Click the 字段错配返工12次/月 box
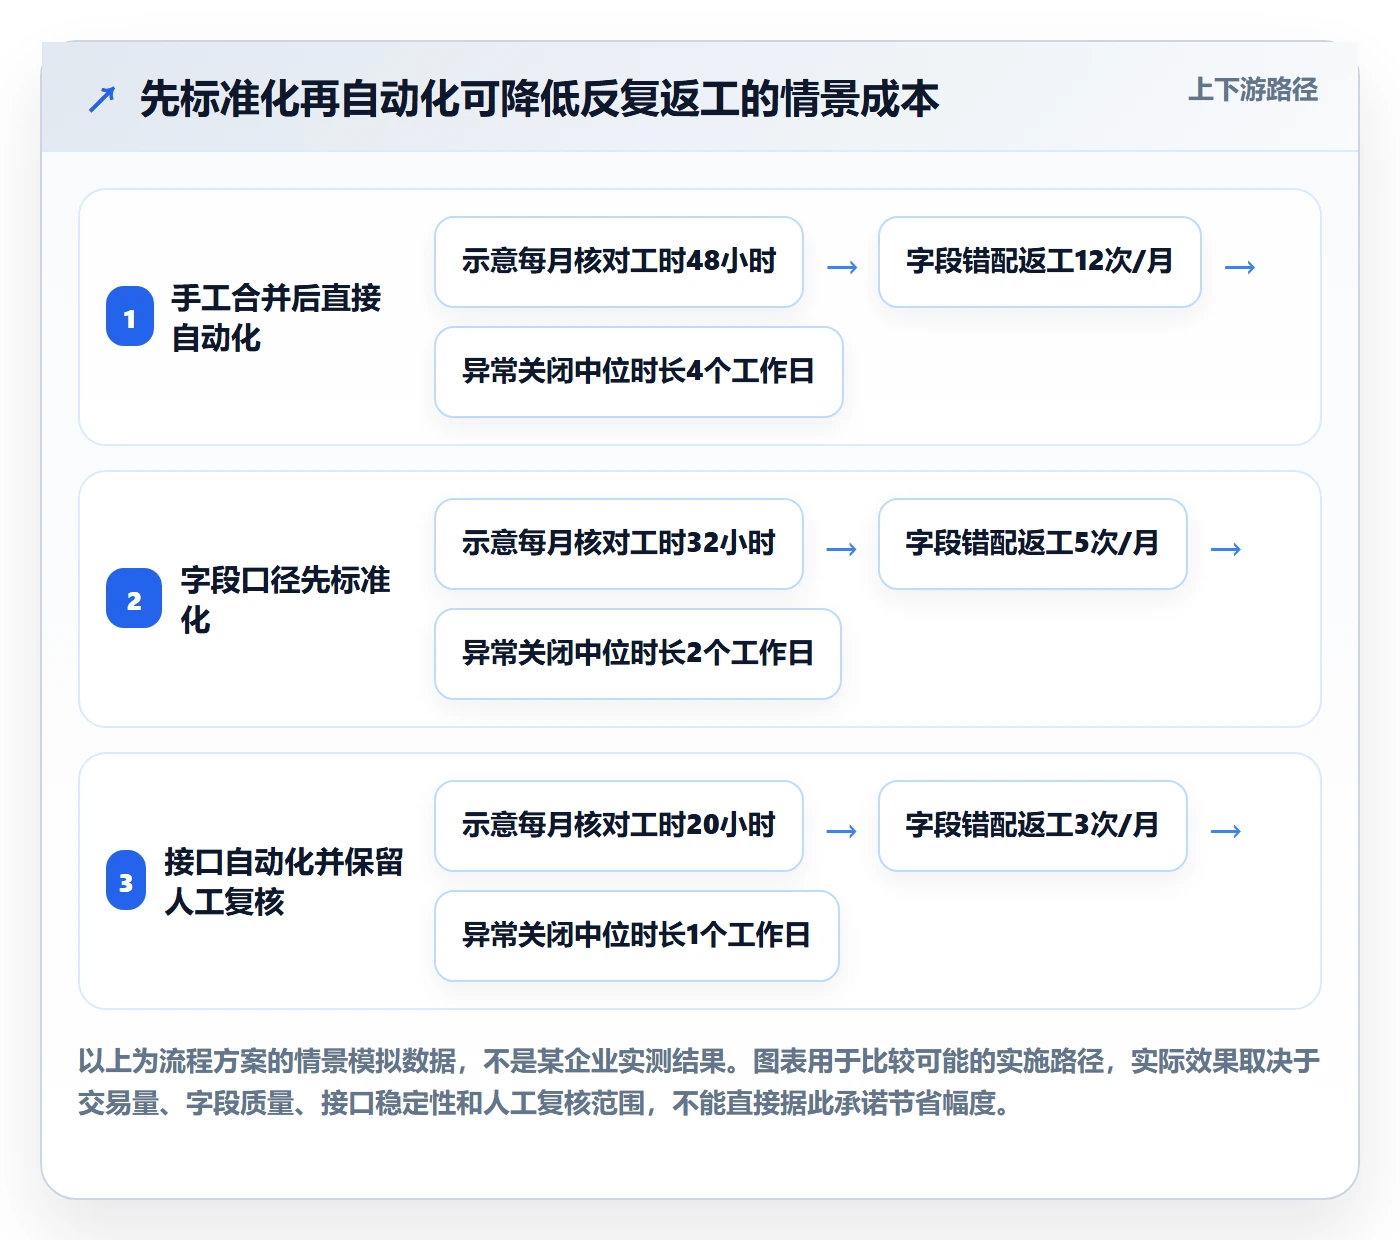1400x1240 pixels. (1040, 262)
